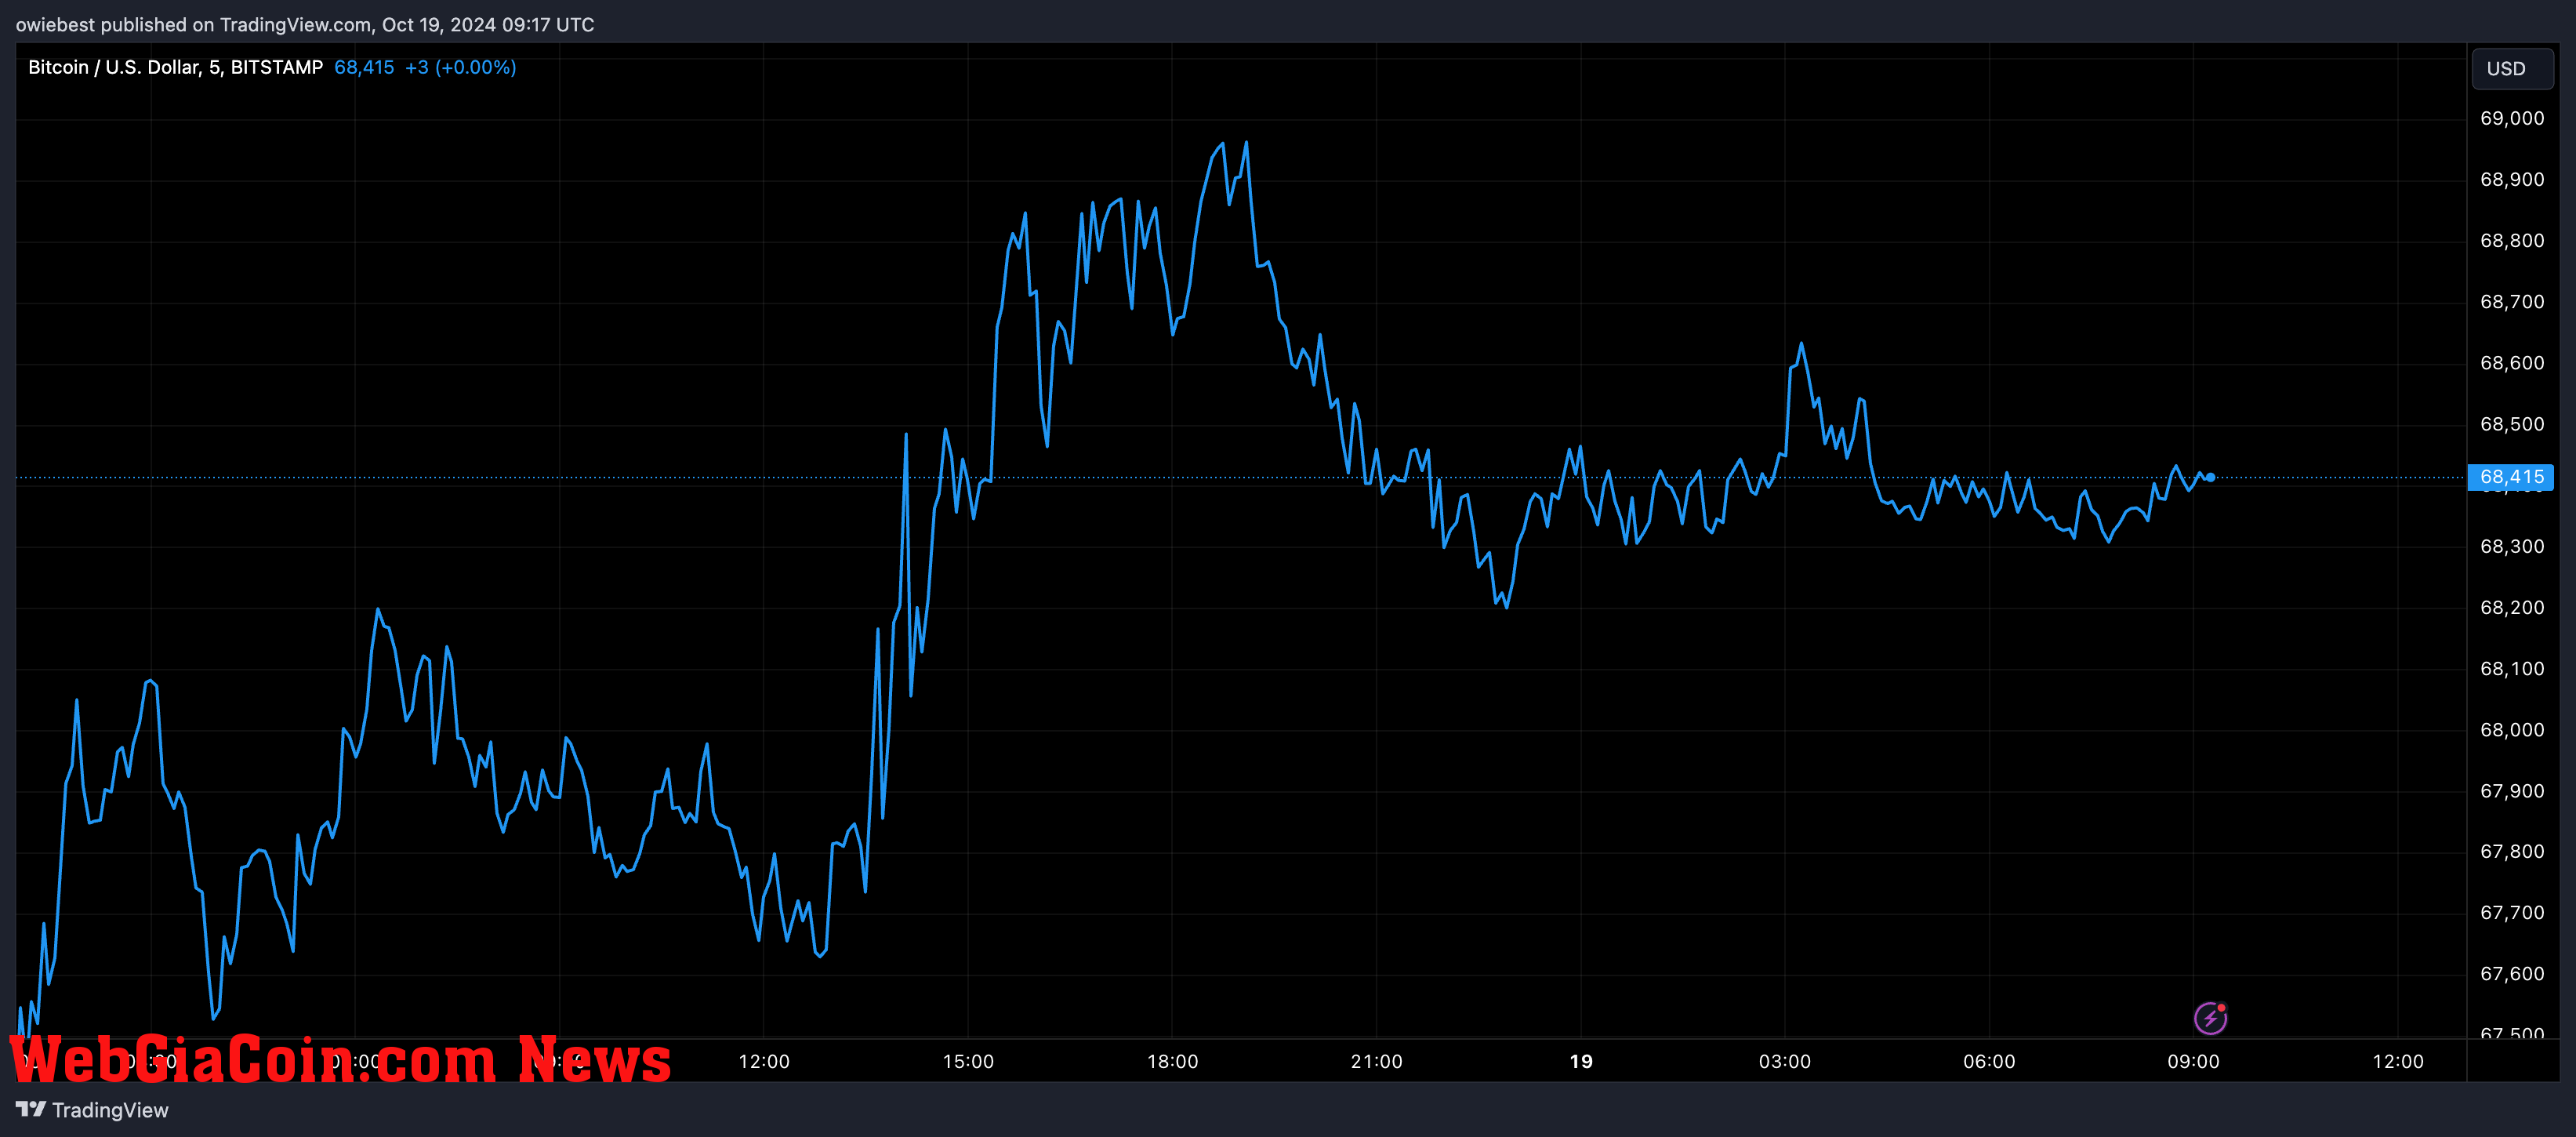Click the 09:00 time axis label
2576x1137 pixels.
tap(2193, 1061)
